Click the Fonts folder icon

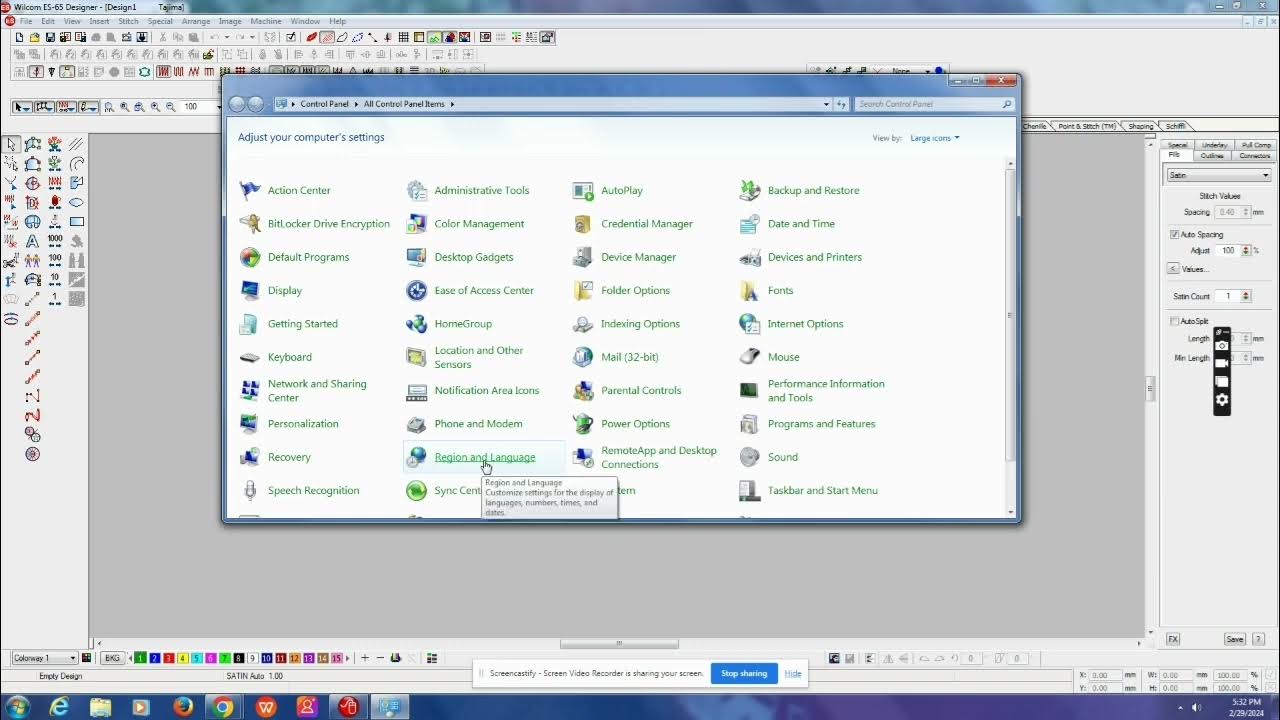click(x=750, y=291)
